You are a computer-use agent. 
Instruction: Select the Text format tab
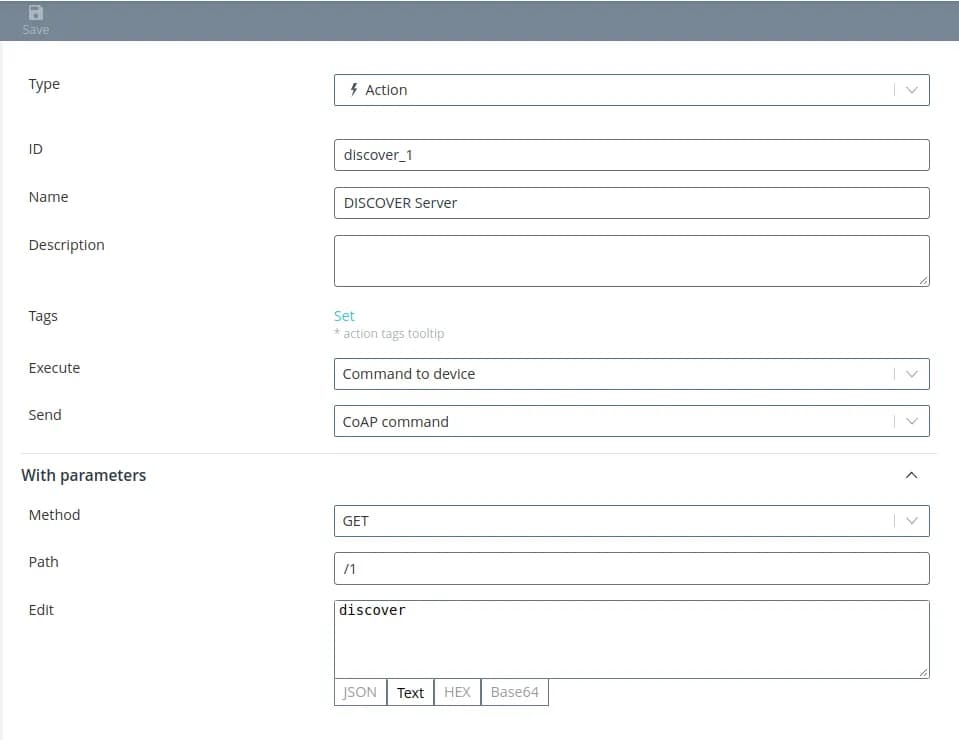(x=410, y=692)
